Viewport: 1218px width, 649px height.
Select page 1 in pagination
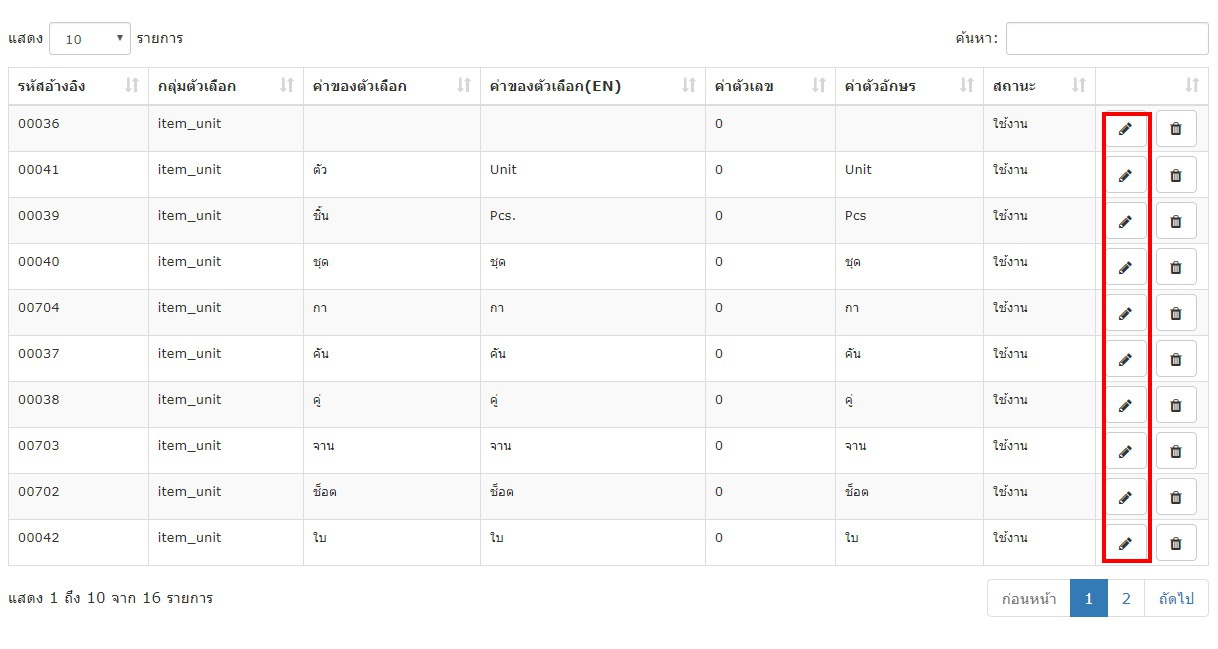(x=1089, y=599)
